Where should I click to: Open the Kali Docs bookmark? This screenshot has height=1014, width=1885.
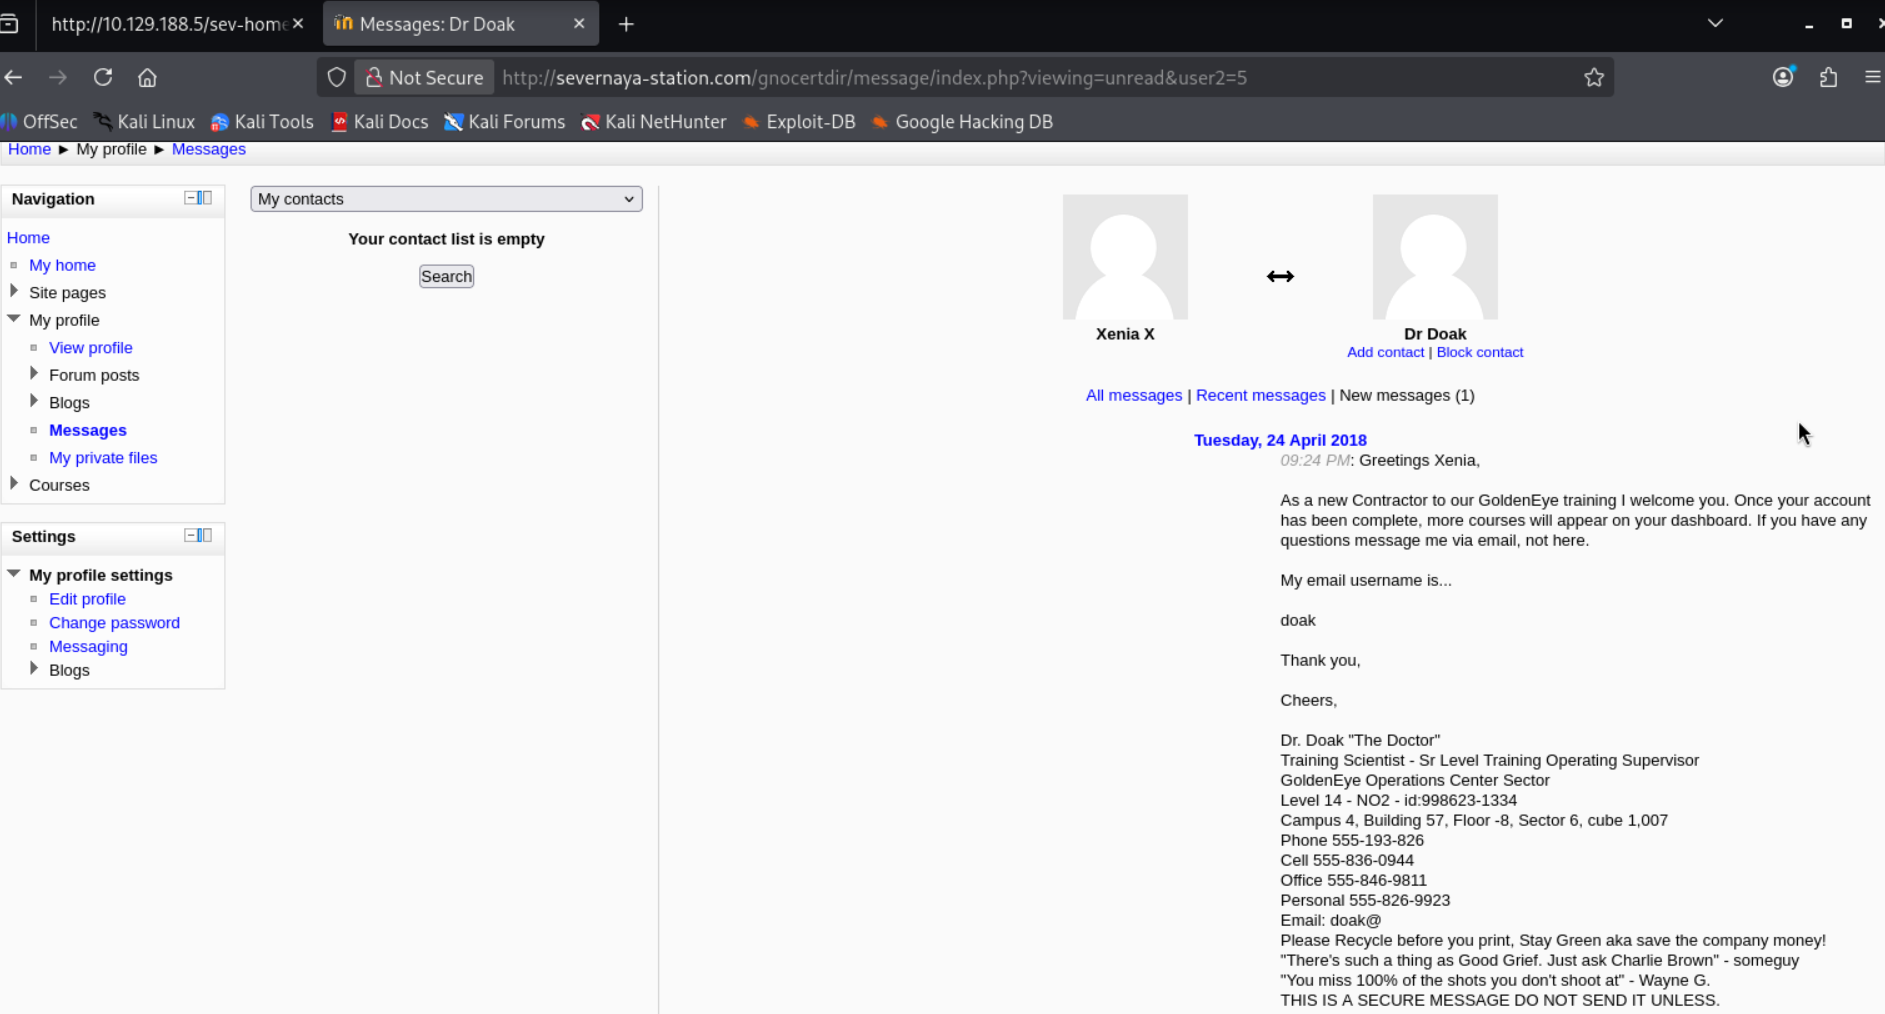(x=380, y=121)
